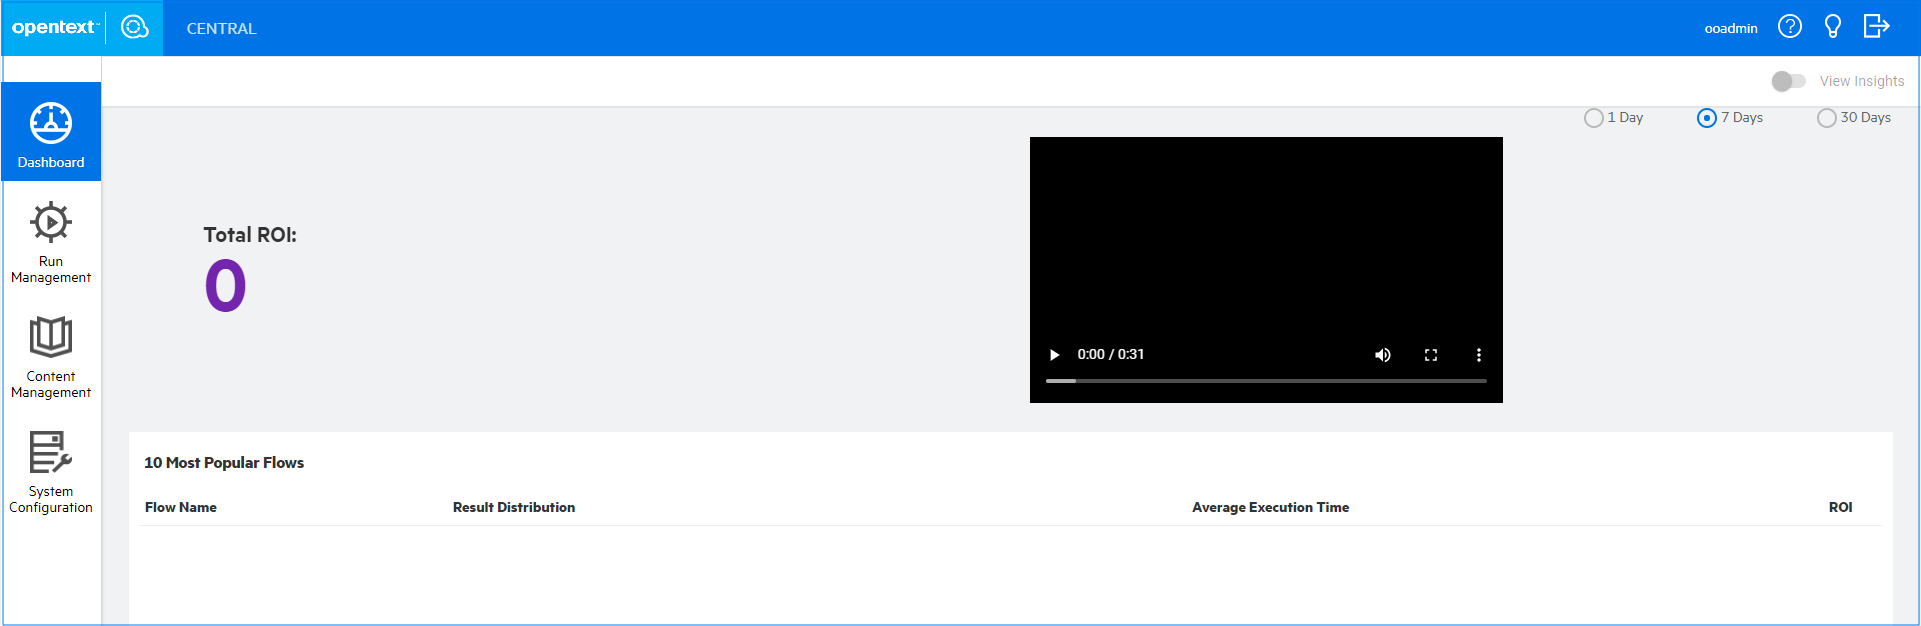
Task: Click the Flow Name column header
Action: (181, 507)
